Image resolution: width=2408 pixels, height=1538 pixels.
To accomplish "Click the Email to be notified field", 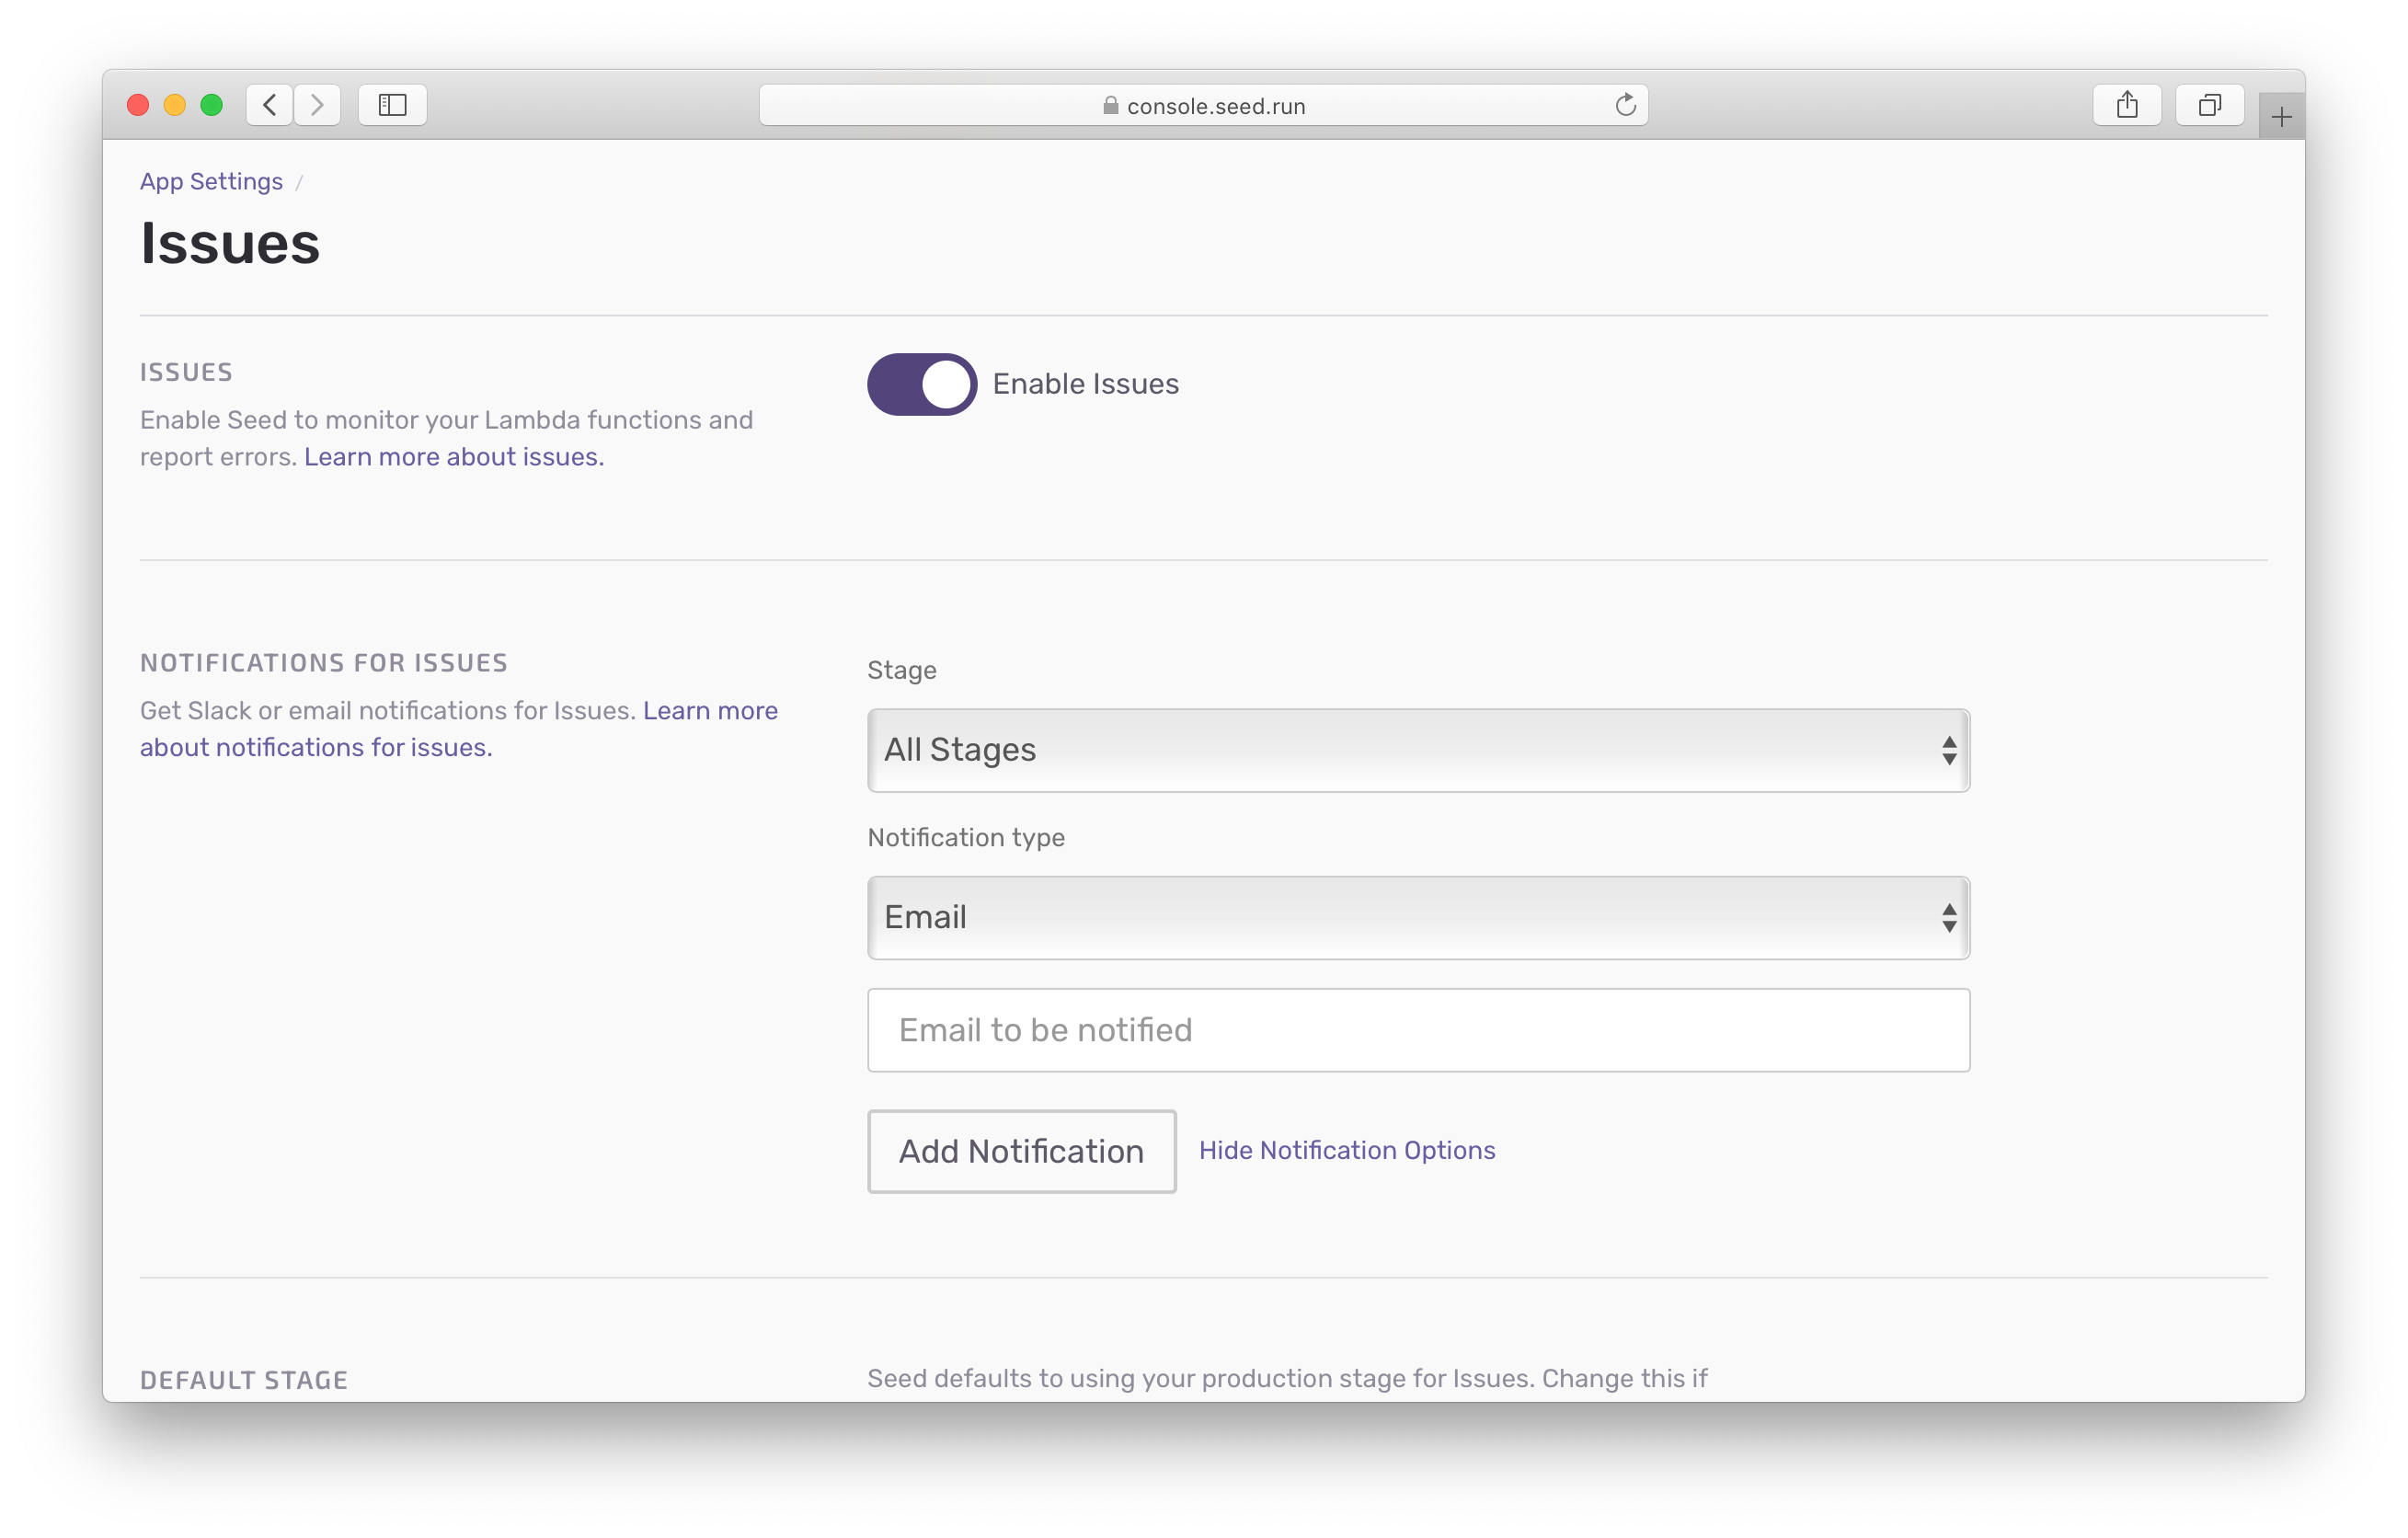I will (1418, 1030).
